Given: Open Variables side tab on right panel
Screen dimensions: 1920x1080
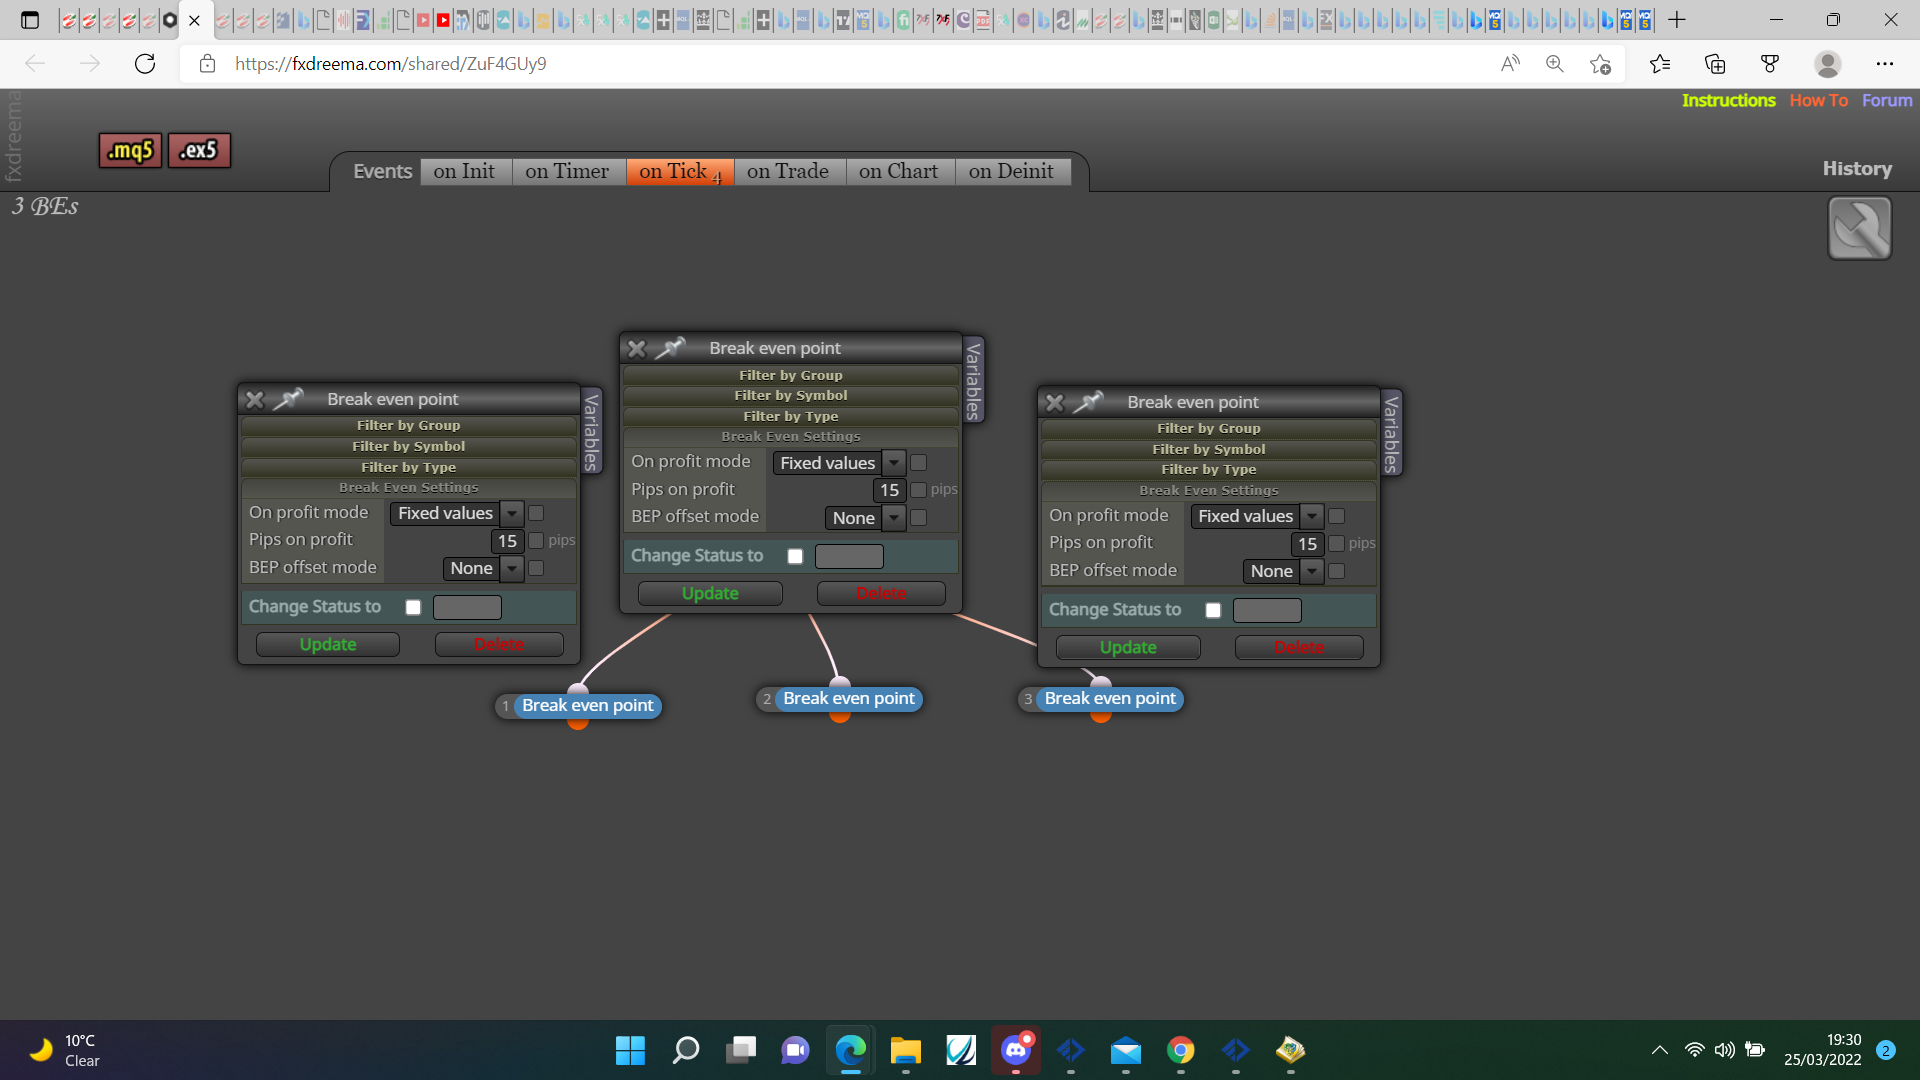Looking at the screenshot, I should click(x=1392, y=433).
